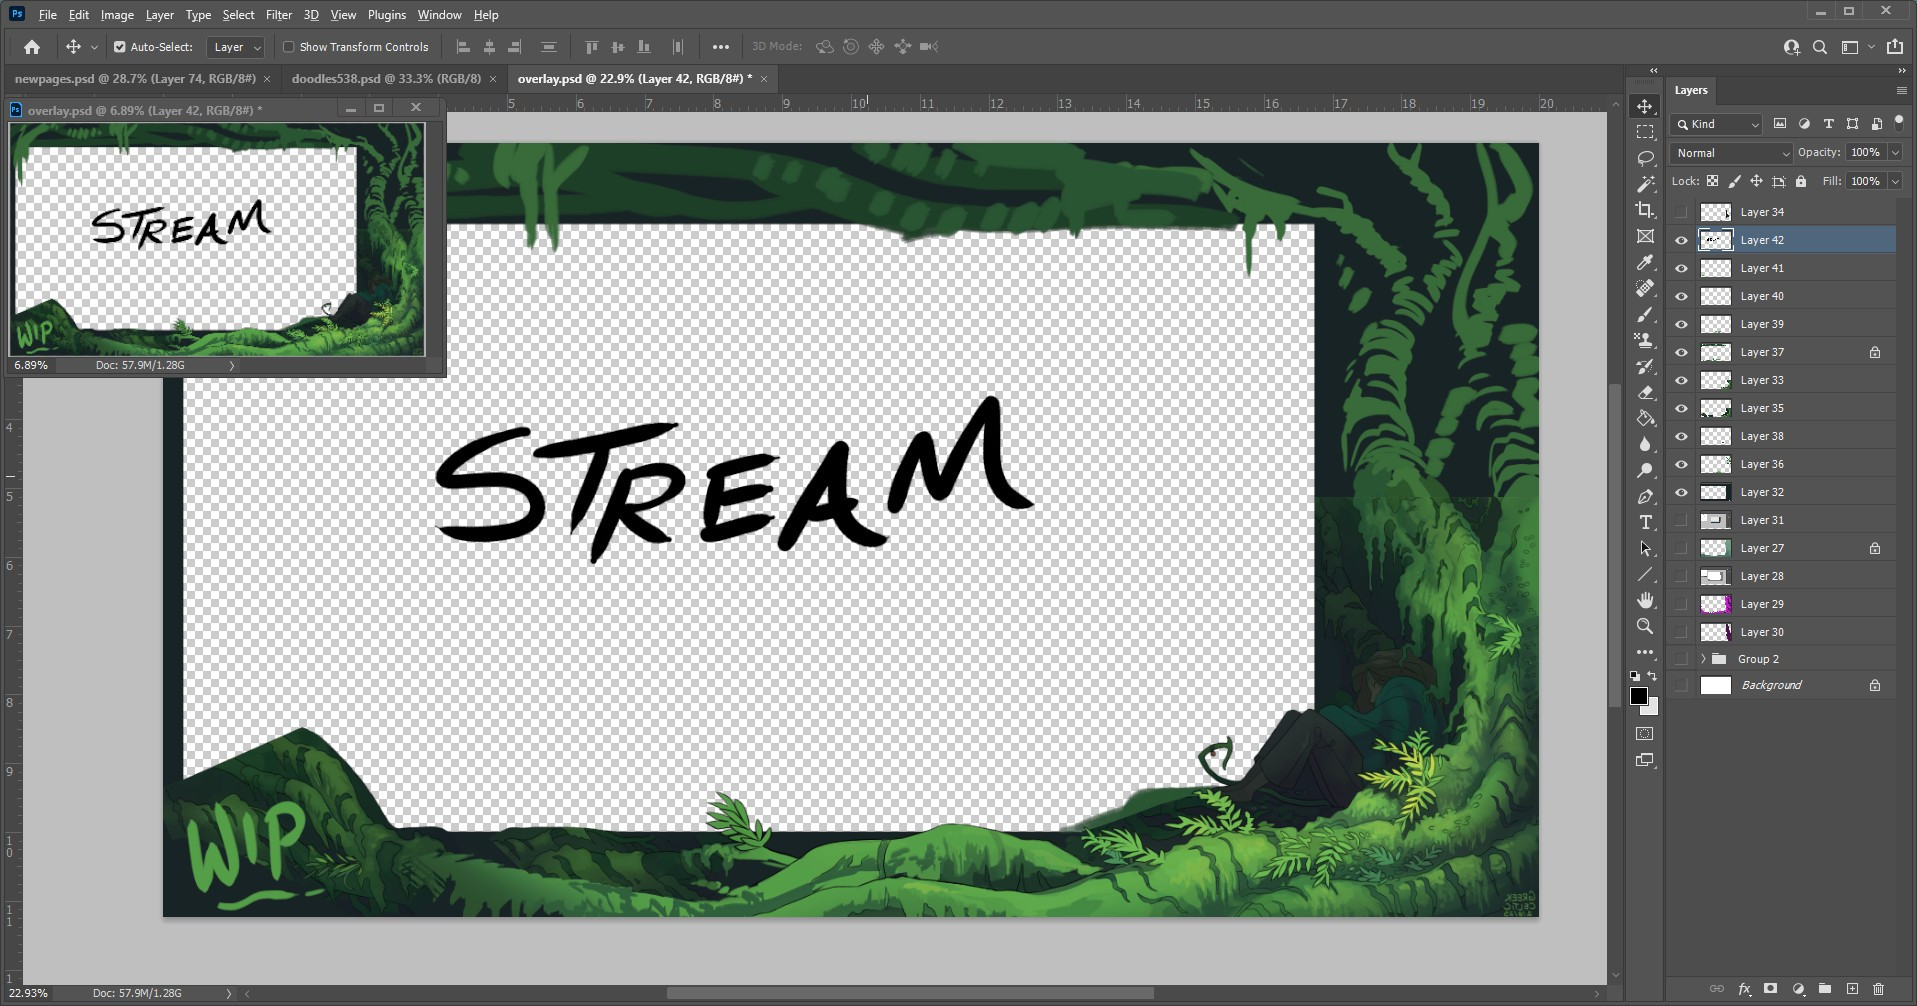The height and width of the screenshot is (1006, 1917).
Task: Select the Eyedropper tool
Action: click(1645, 262)
